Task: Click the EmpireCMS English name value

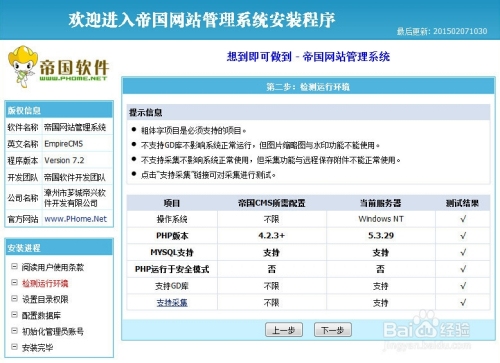Action: [x=64, y=144]
